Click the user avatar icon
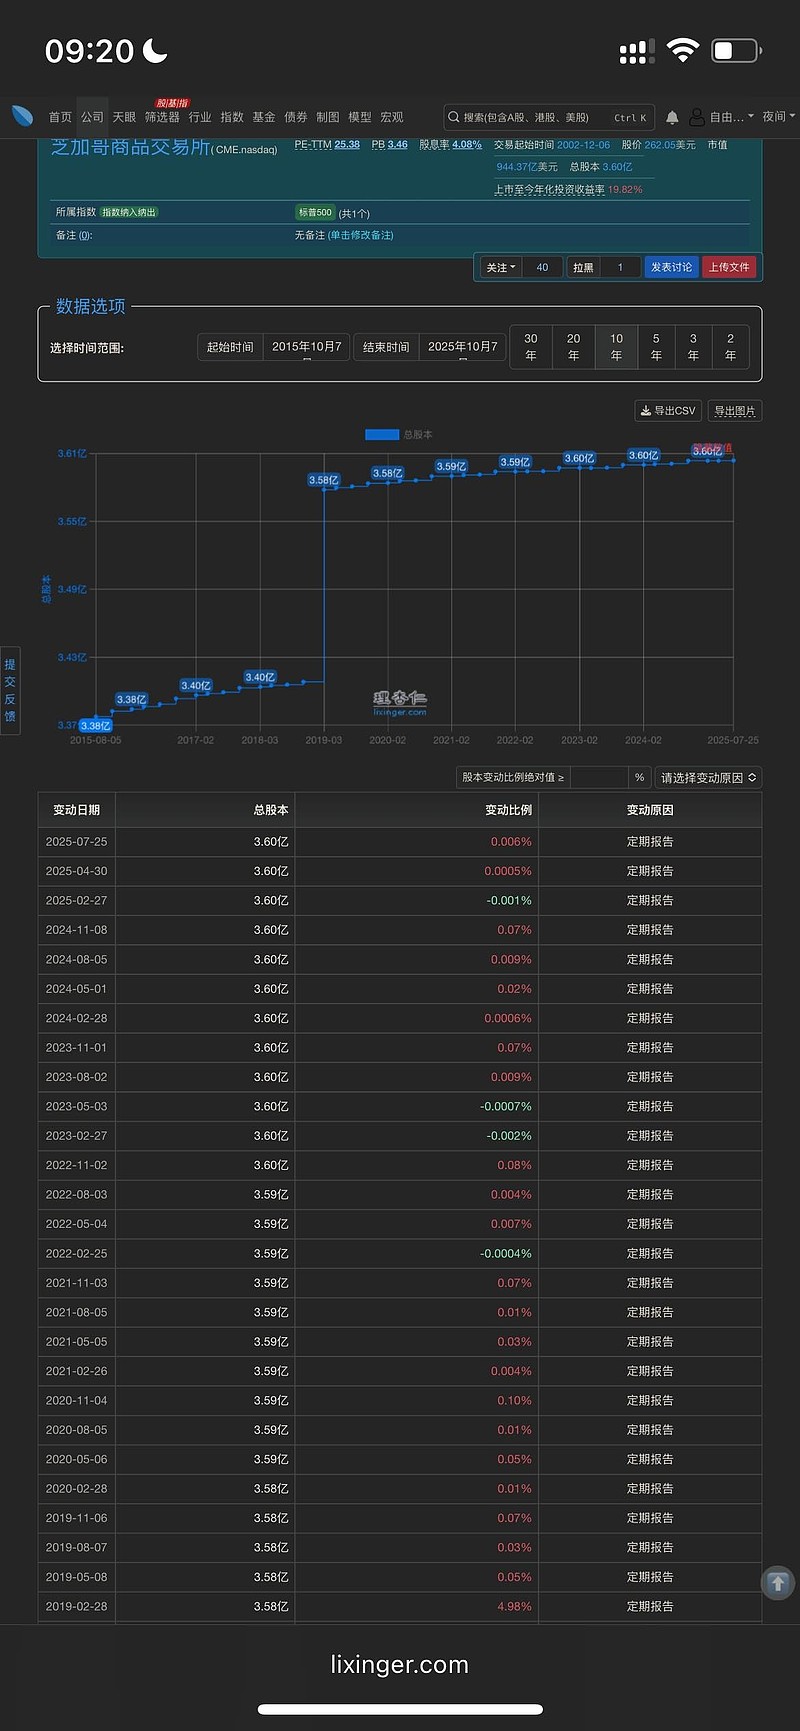This screenshot has height=1731, width=800. pos(697,117)
